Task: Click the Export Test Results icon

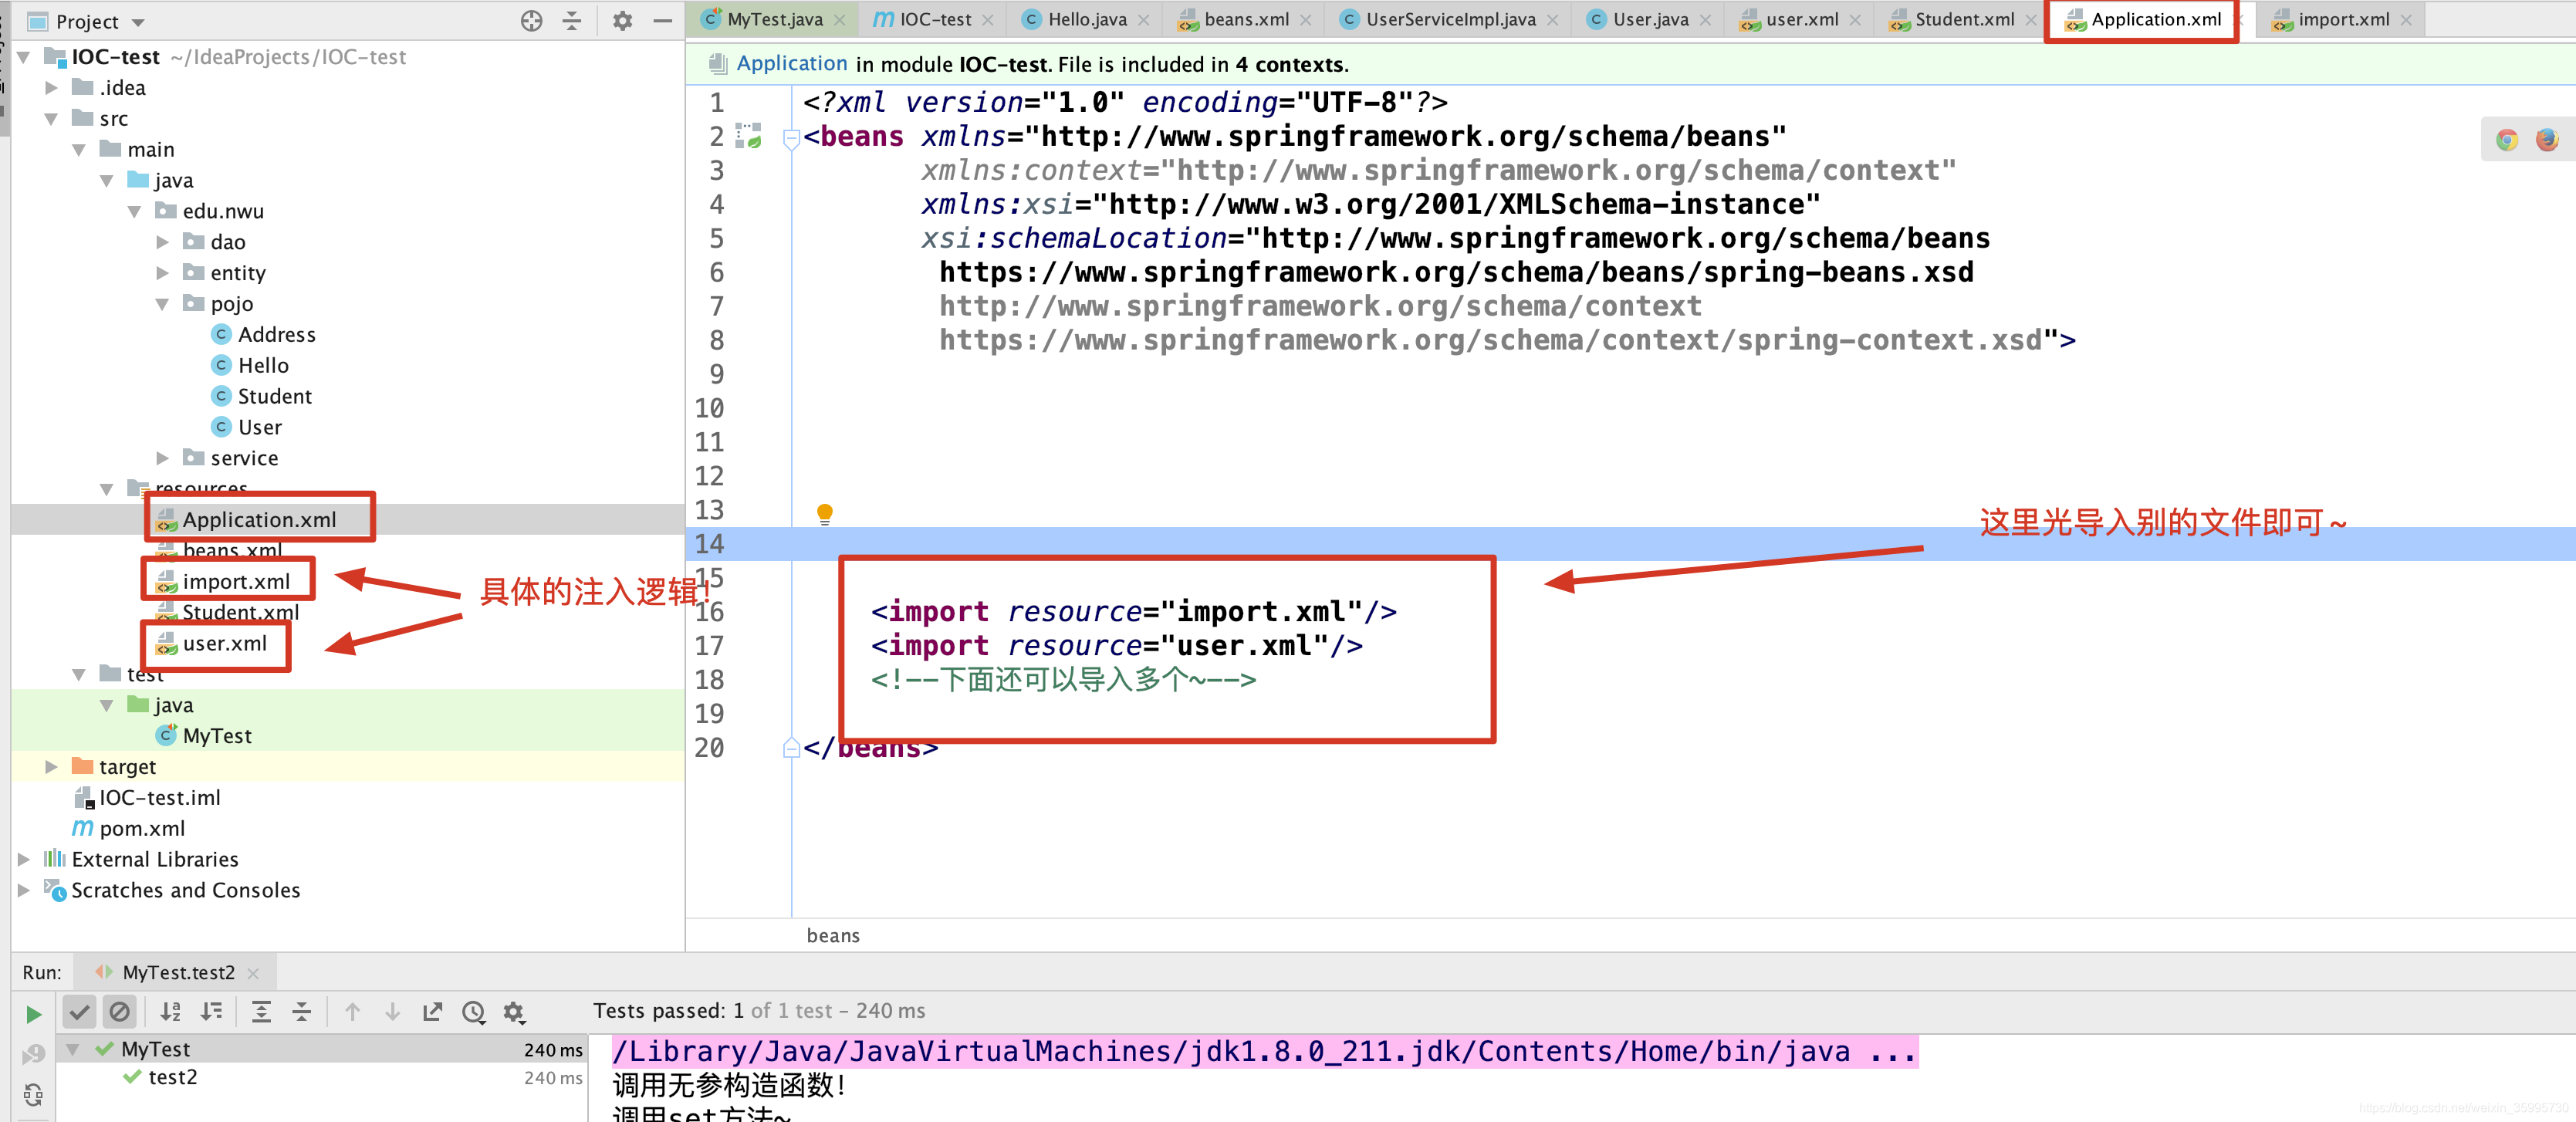Action: point(432,1012)
